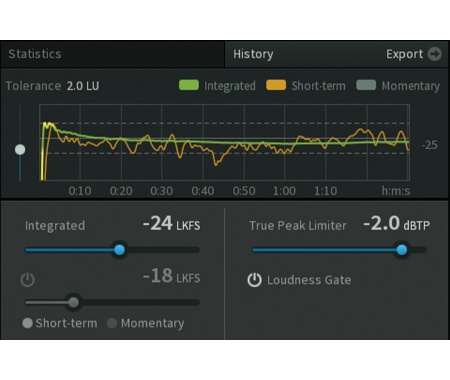The image size is (450, 380).
Task: Click the Integrated label above blue slider
Action: pos(55,226)
